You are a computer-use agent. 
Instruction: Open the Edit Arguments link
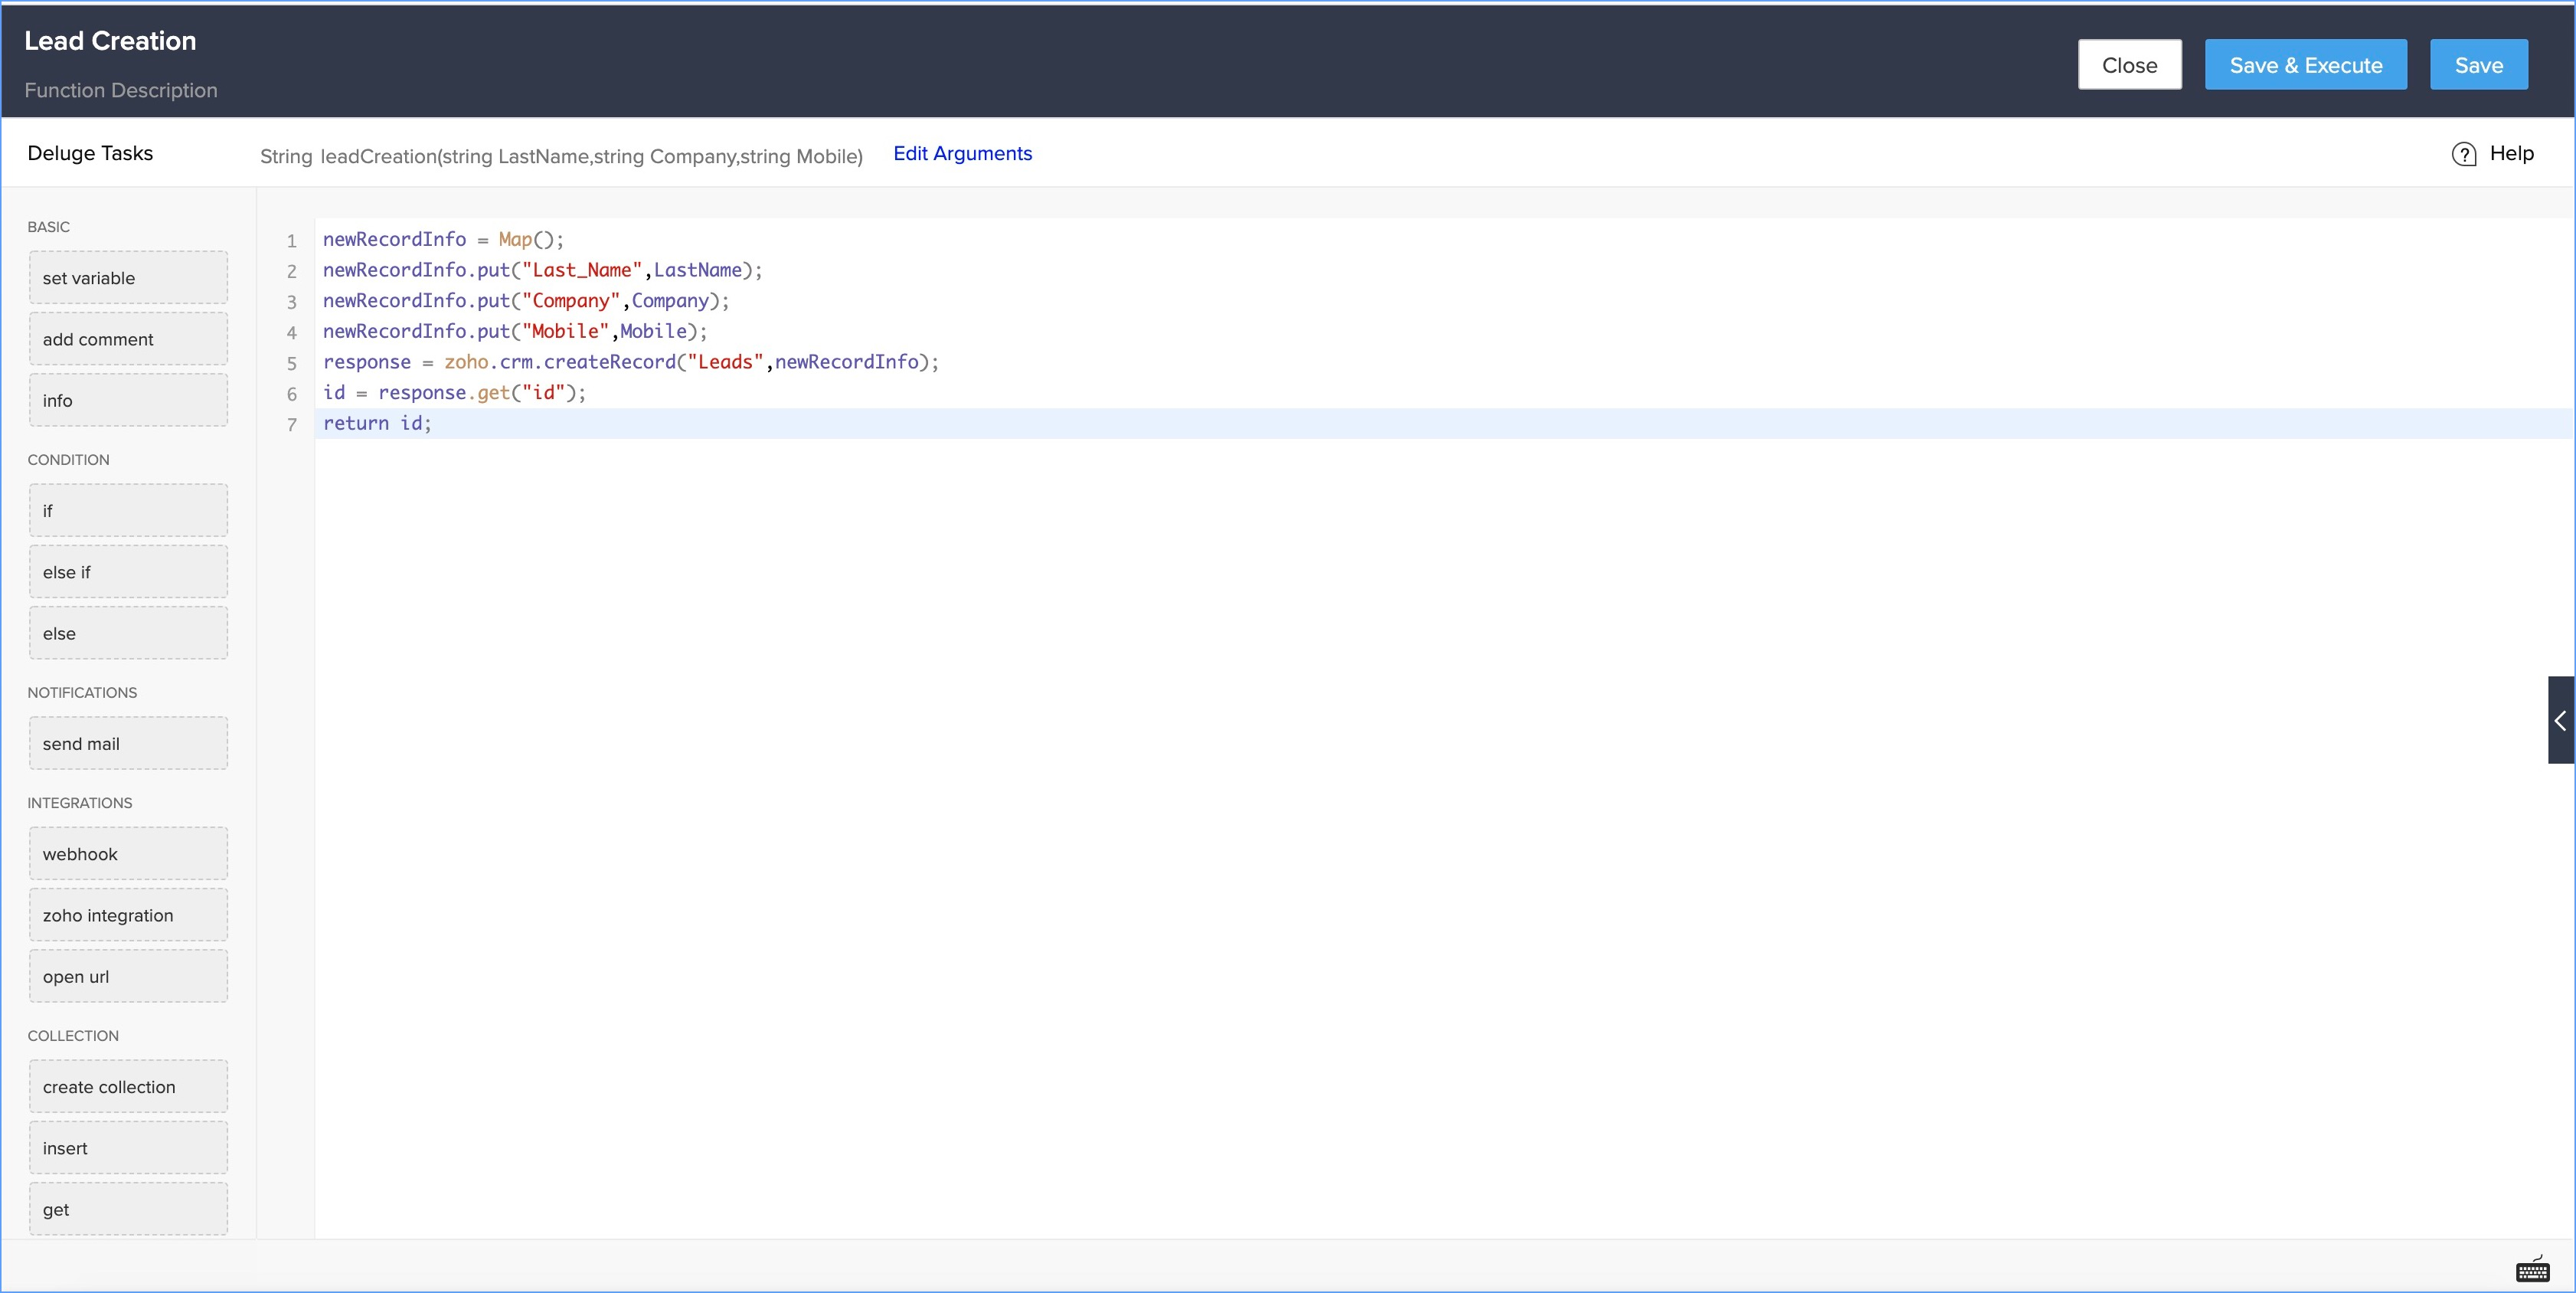click(962, 153)
